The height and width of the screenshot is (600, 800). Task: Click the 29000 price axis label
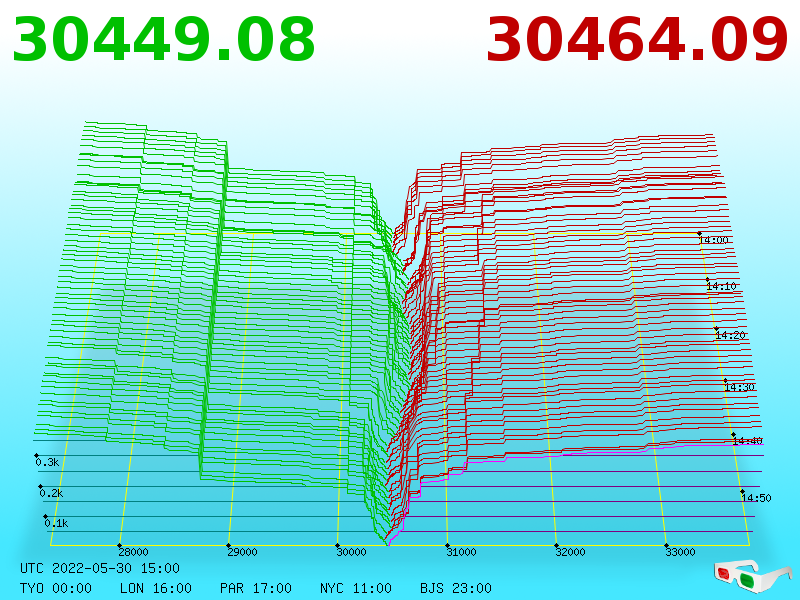pyautogui.click(x=242, y=552)
